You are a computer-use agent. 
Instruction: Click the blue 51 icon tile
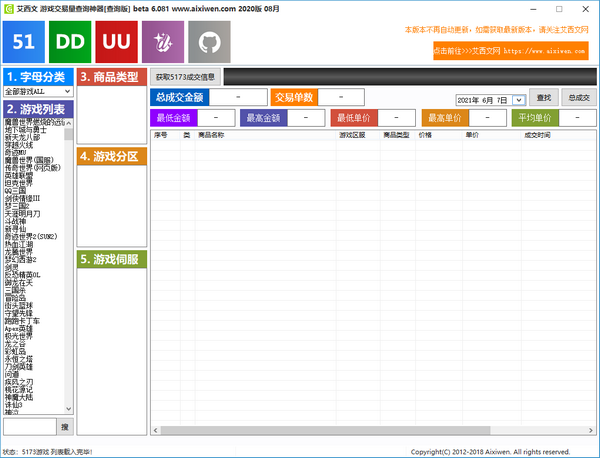pyautogui.click(x=24, y=42)
